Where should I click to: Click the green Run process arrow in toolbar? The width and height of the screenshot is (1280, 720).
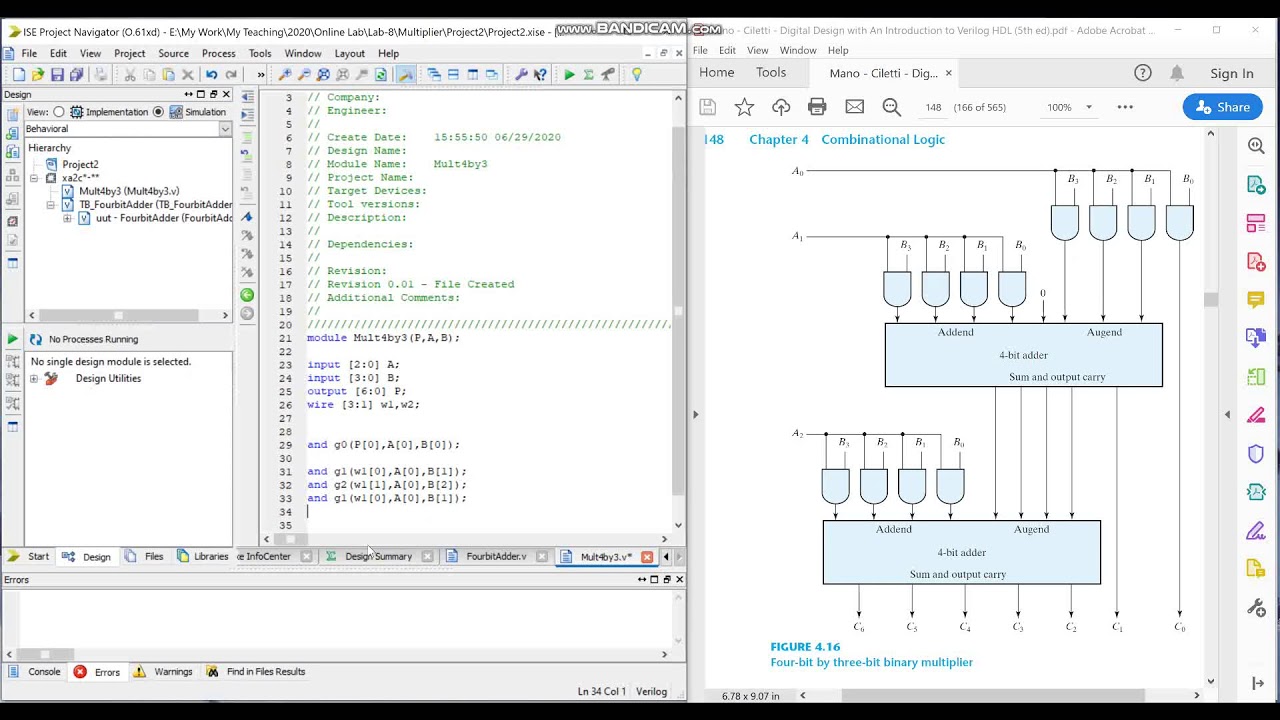click(x=569, y=75)
